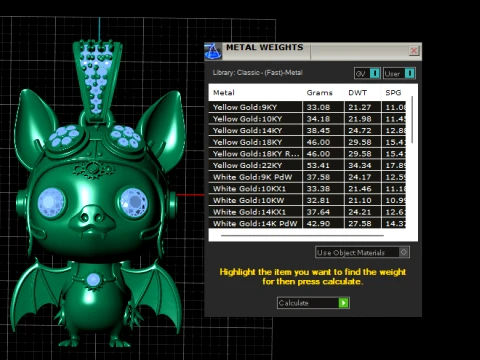Image resolution: width=480 pixels, height=360 pixels.
Task: Select the White Gold:9K PdW row
Action: 307,177
